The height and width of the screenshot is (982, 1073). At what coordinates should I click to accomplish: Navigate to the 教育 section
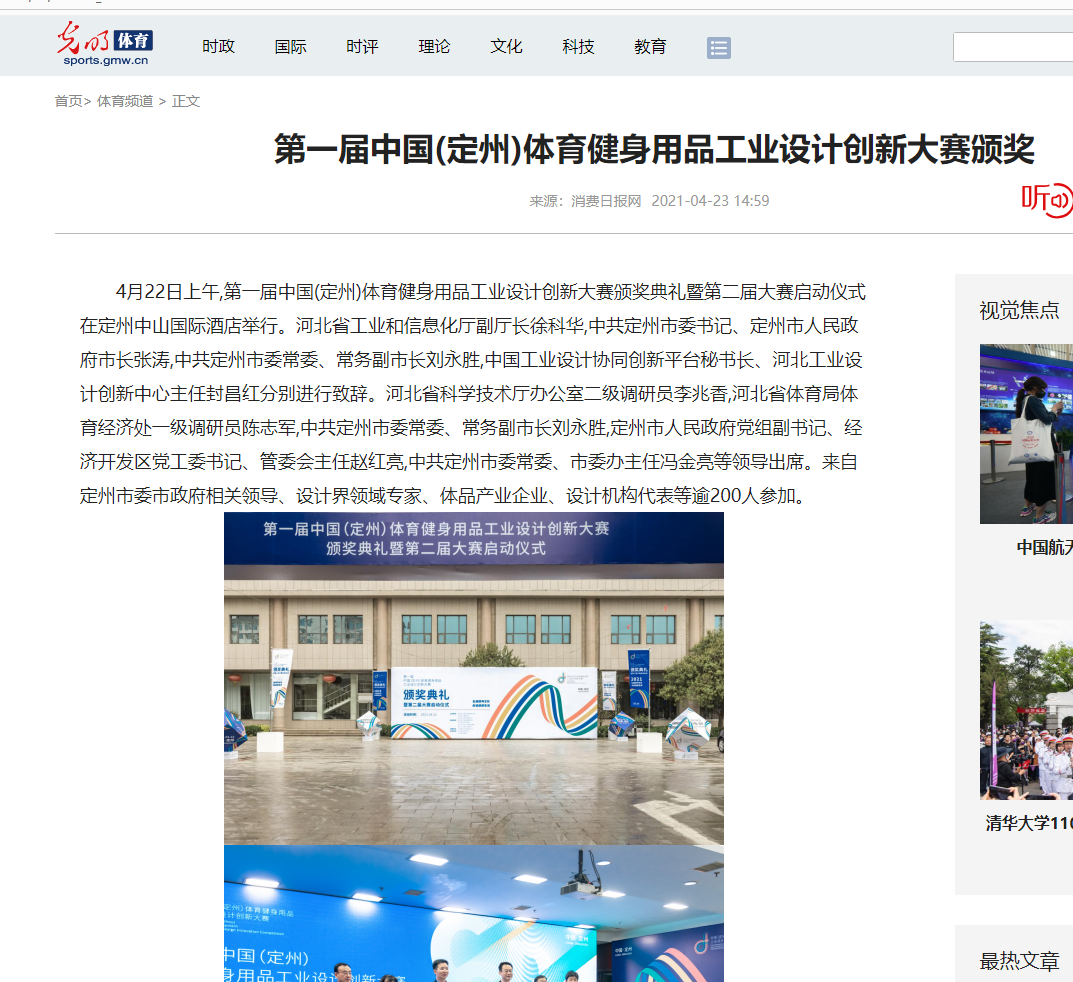(650, 46)
